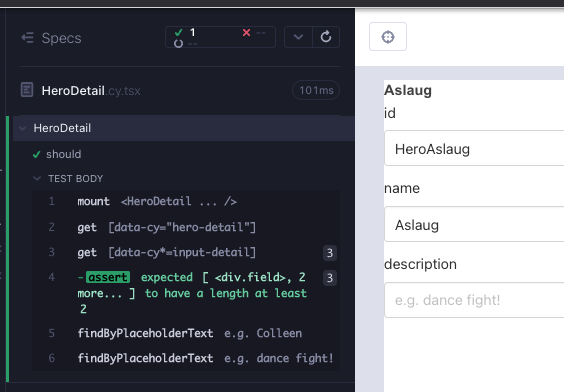Collapse the TEST BODY section
The height and width of the screenshot is (392, 564).
37,178
